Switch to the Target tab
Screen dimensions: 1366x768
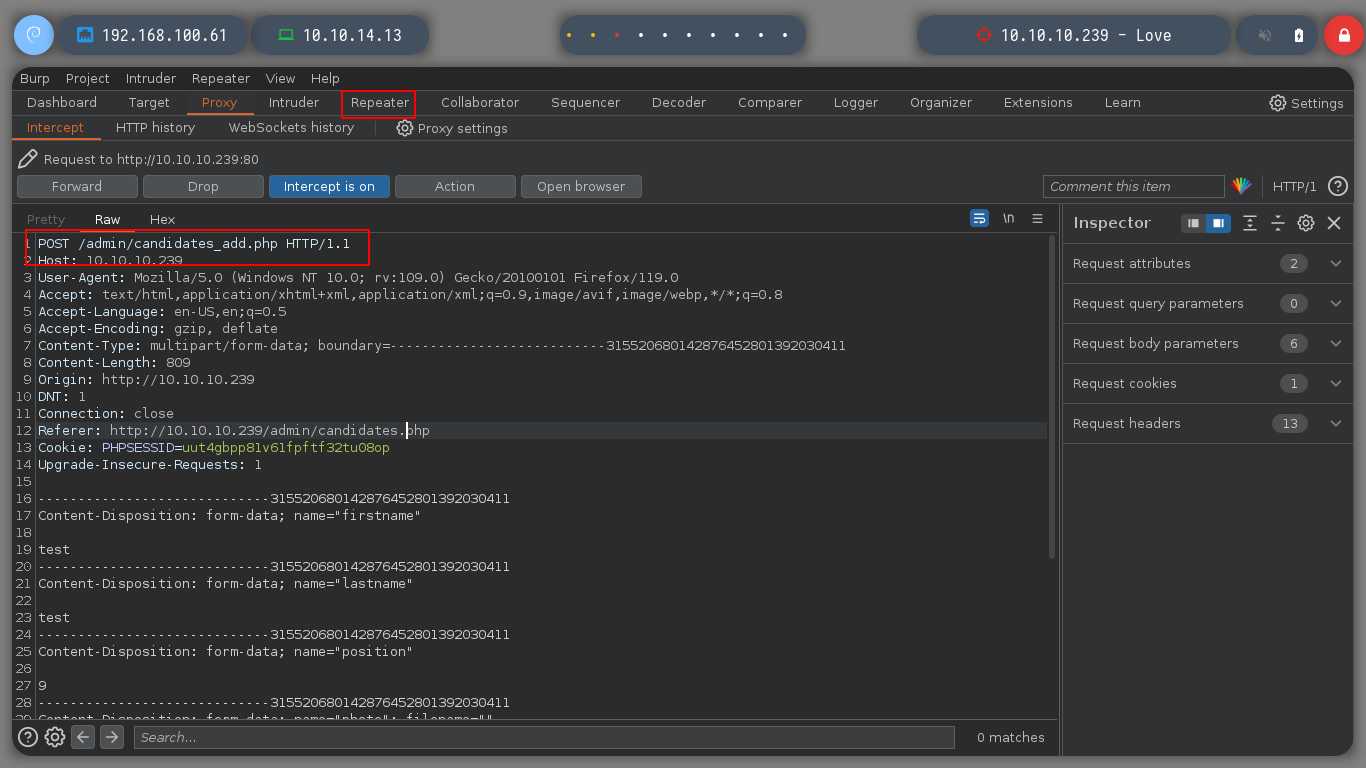click(149, 102)
